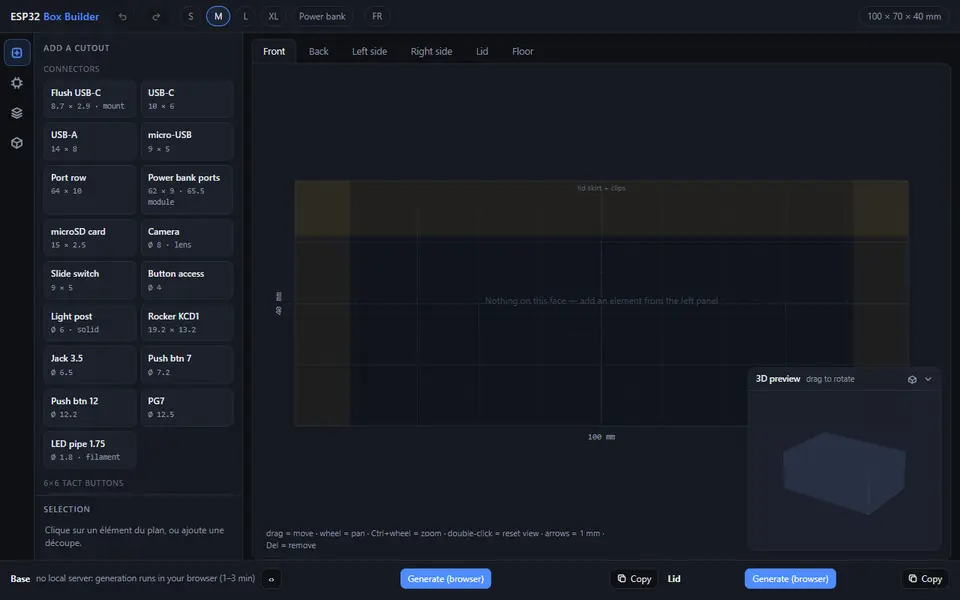Add a PG7 cable gland cutout
The image size is (960, 600).
pyautogui.click(x=187, y=407)
